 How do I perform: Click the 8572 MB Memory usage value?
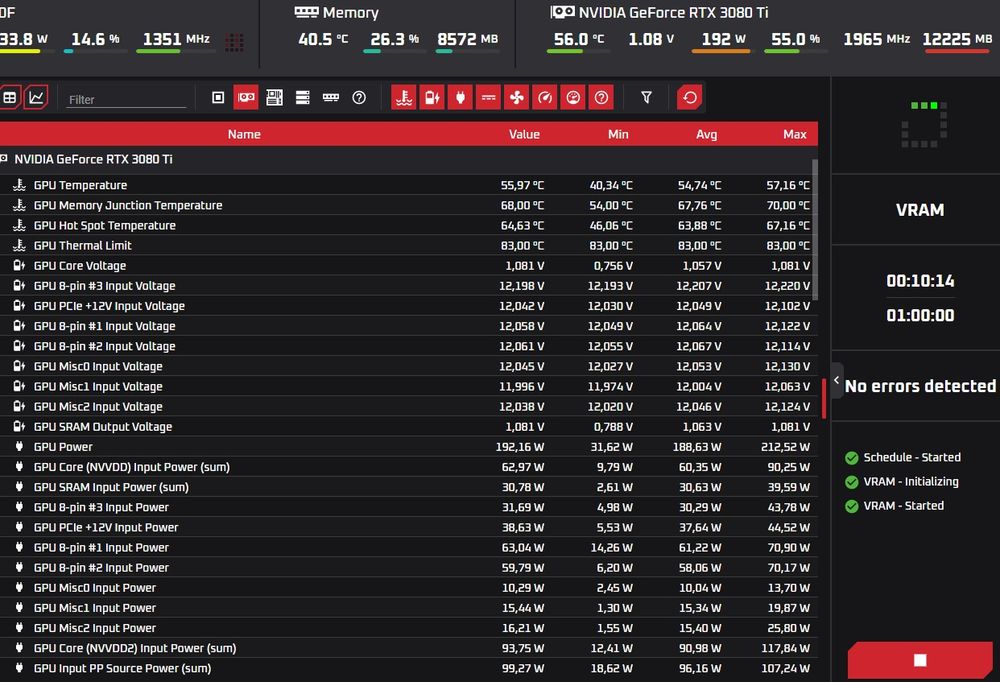pos(467,39)
